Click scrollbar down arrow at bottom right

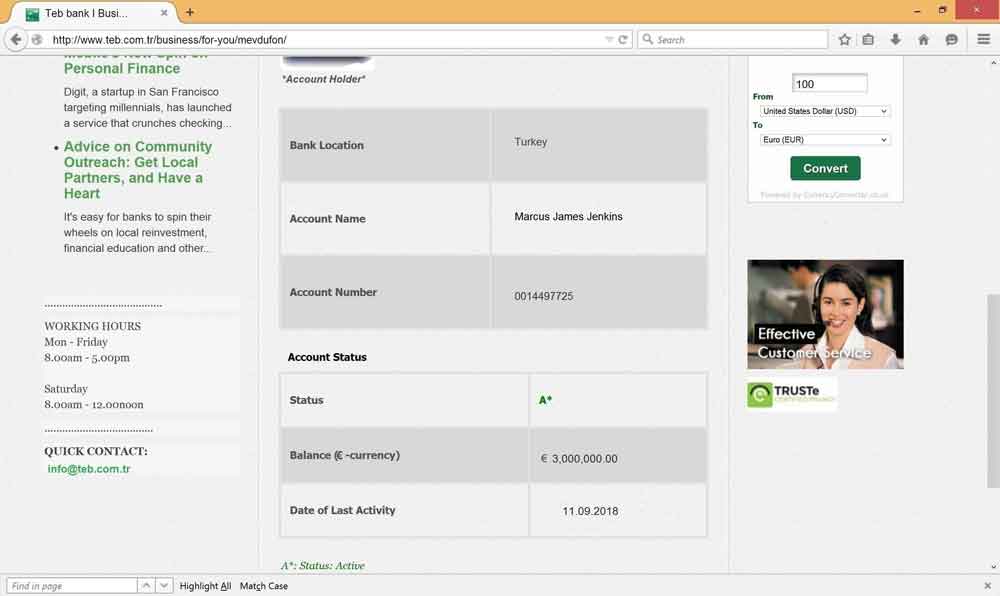pyautogui.click(x=993, y=567)
